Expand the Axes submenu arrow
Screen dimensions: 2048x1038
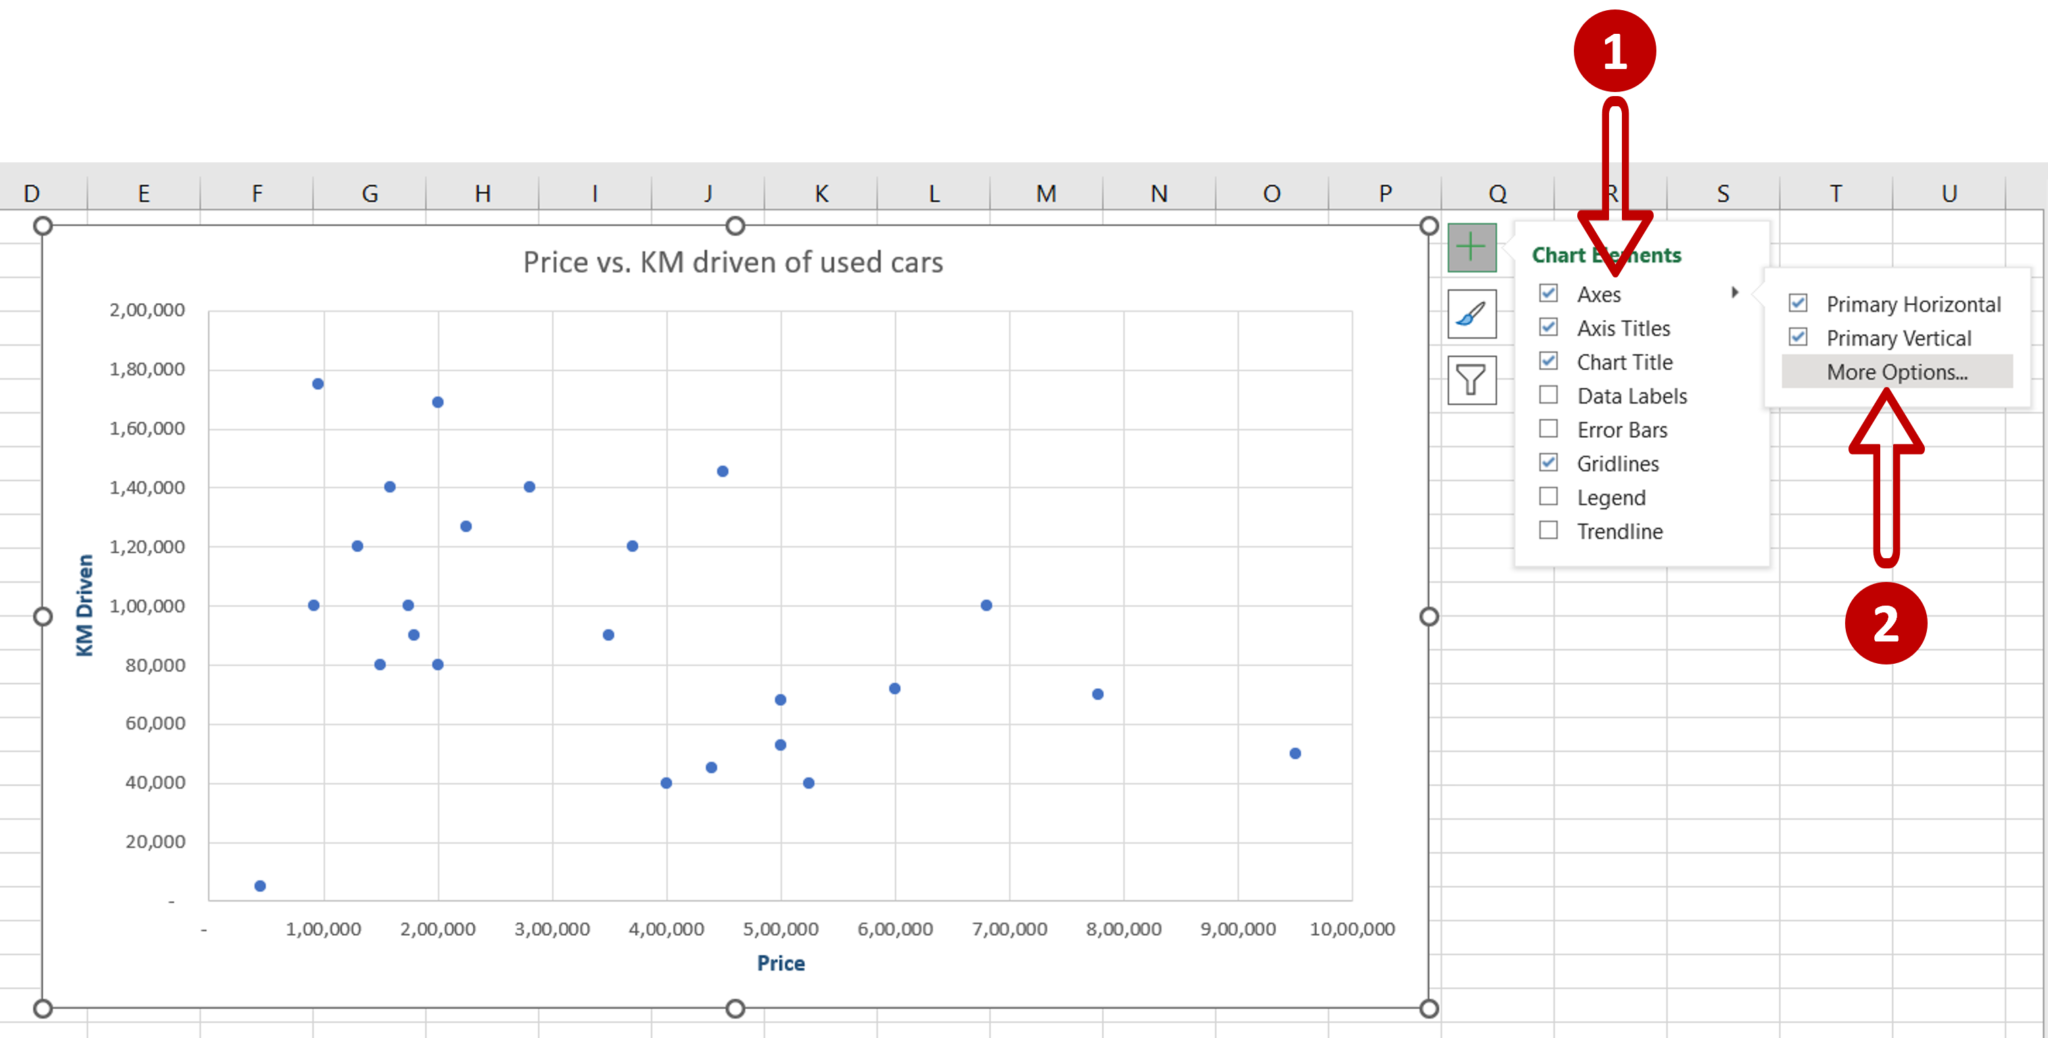pyautogui.click(x=1737, y=292)
